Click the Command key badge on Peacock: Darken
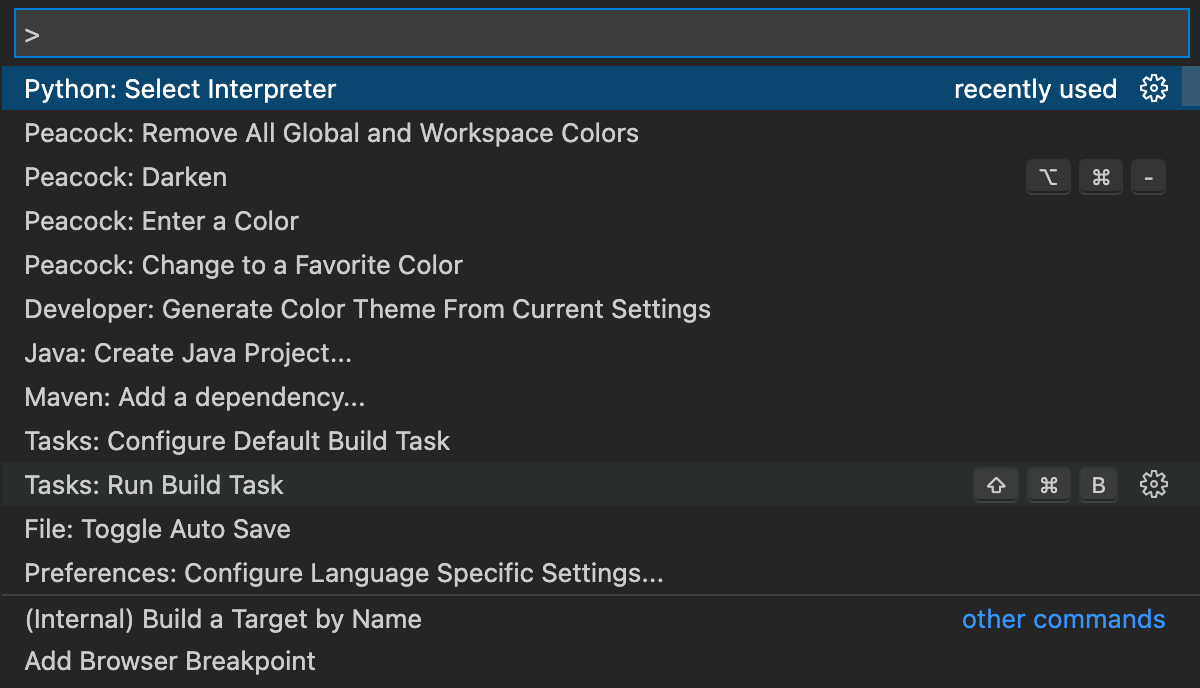The image size is (1200, 688). tap(1101, 178)
